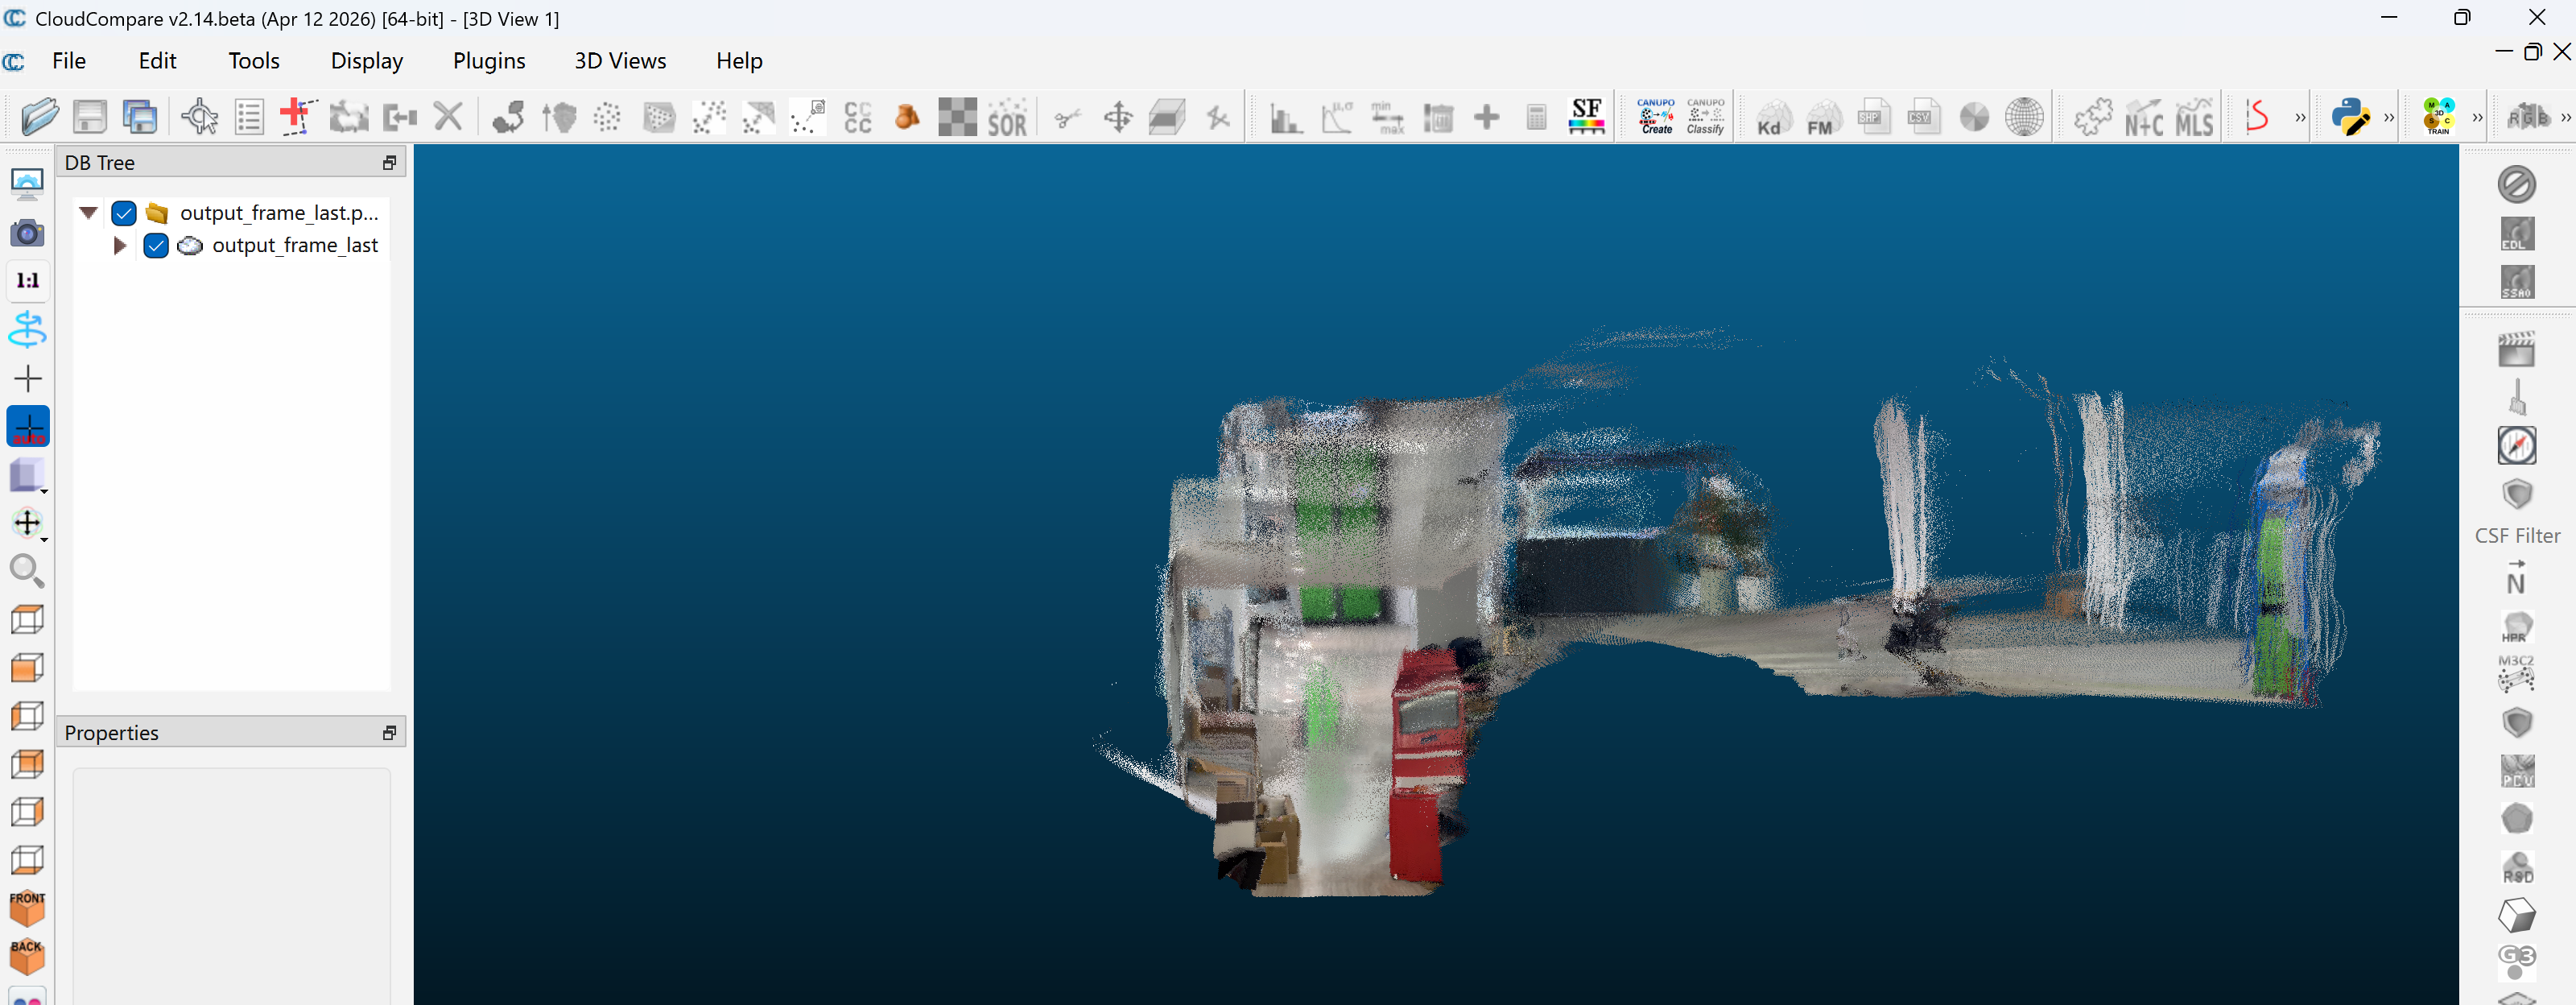
Task: Toggle visibility of output_frame_last cloud
Action: coord(156,245)
